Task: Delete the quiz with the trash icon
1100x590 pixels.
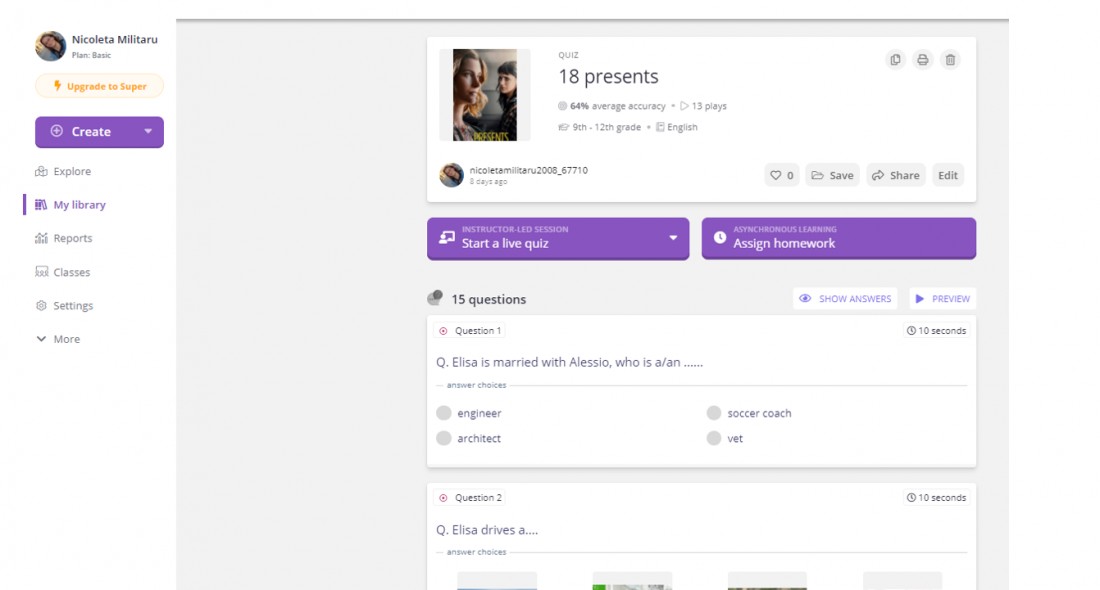Action: 950,60
